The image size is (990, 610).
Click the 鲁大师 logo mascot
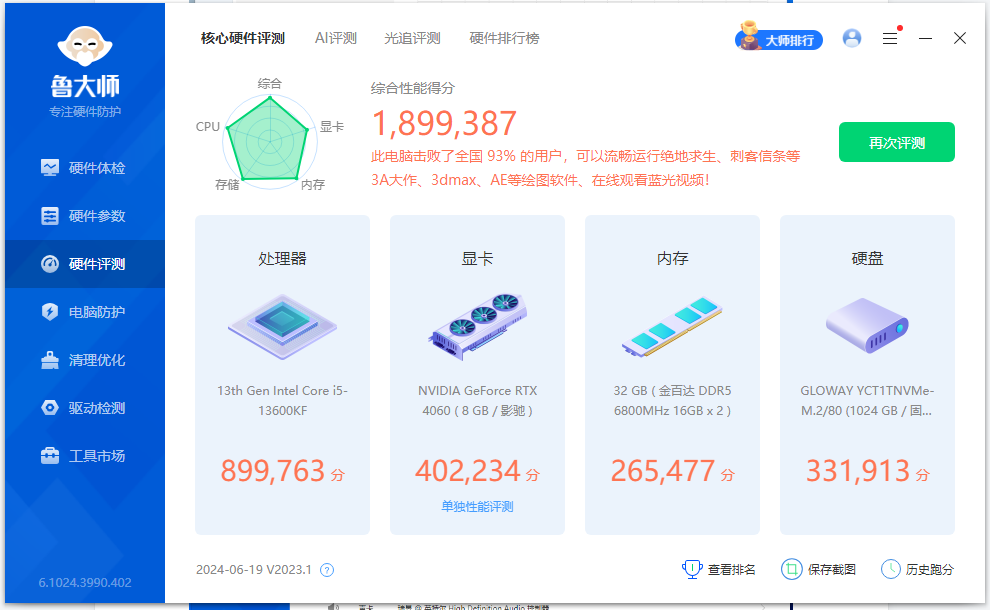[x=85, y=46]
